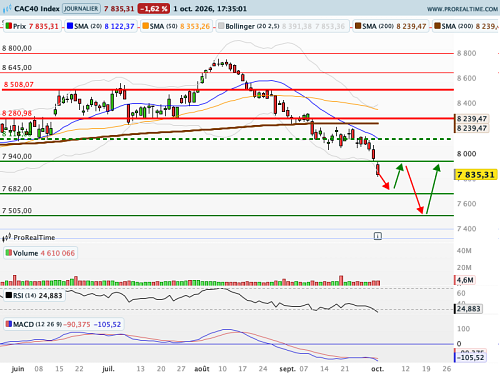Click the 4,6M volume axis tag

coord(465,280)
